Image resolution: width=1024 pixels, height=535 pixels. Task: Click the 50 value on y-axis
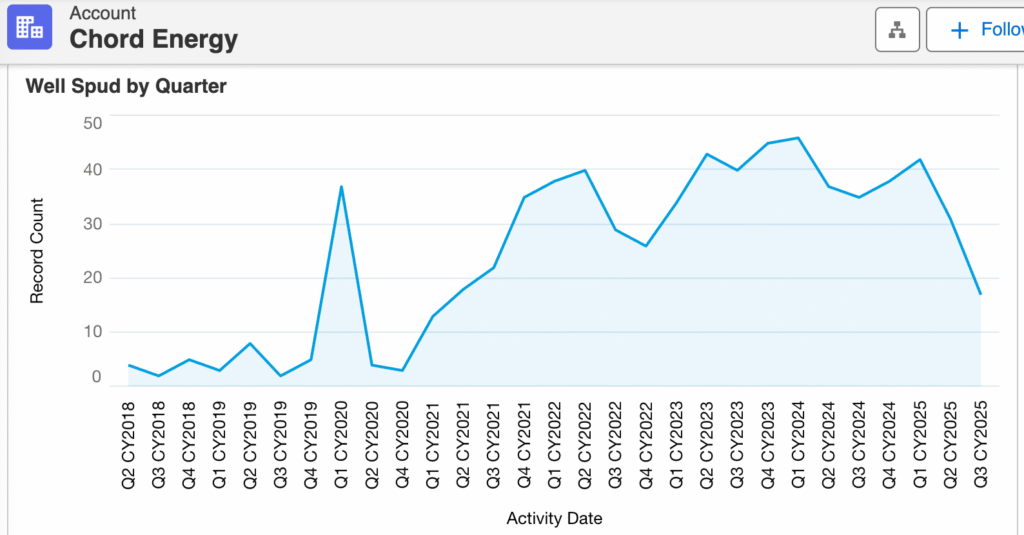click(93, 123)
